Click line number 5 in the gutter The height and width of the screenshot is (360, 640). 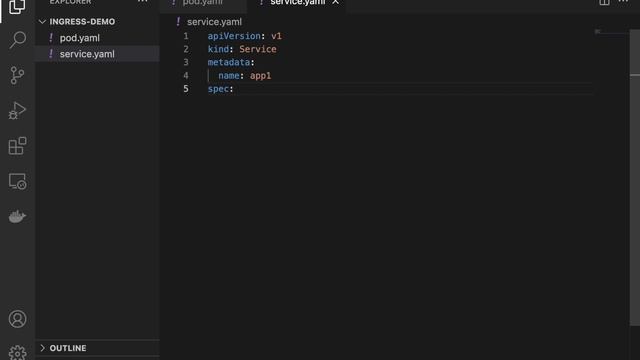[x=186, y=89]
